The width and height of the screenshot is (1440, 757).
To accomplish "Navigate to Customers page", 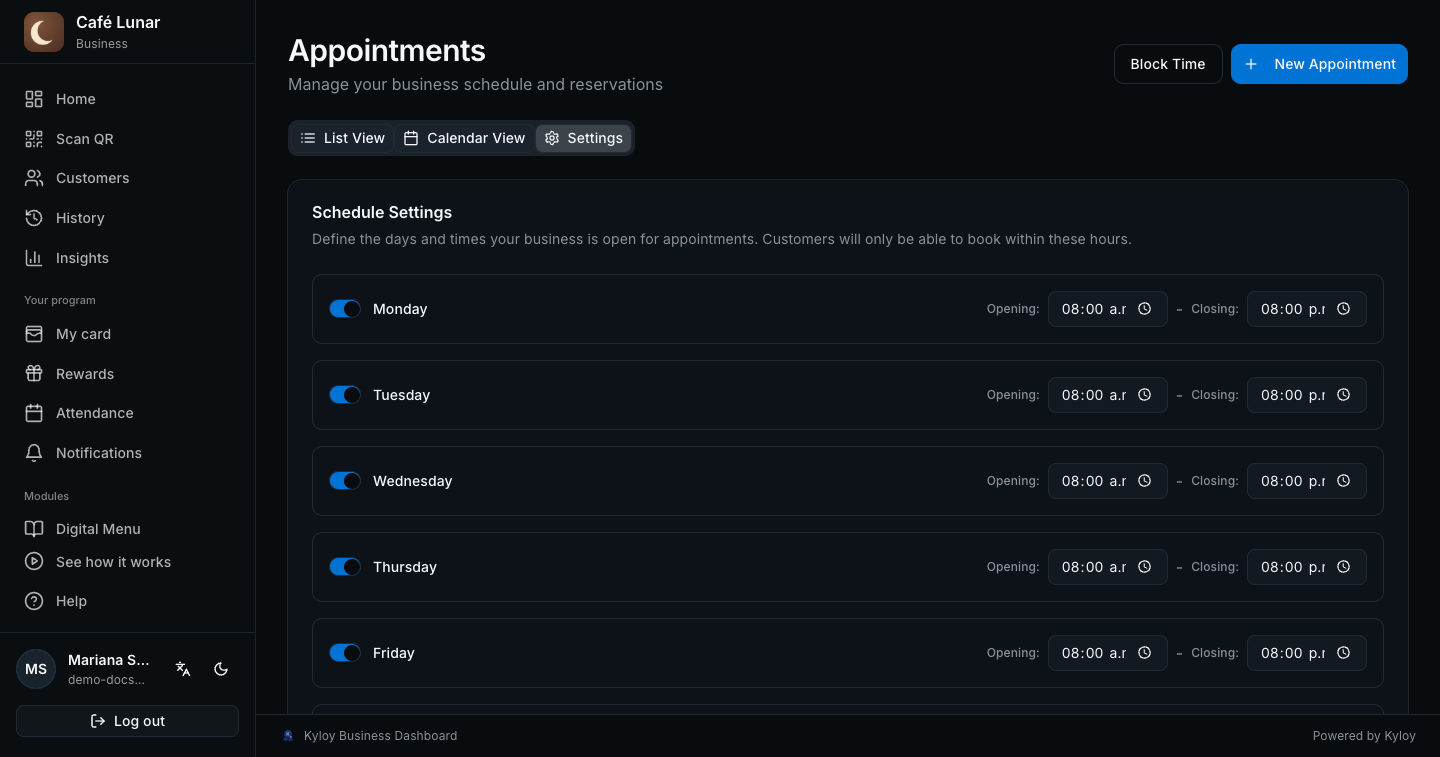I will coord(127,178).
